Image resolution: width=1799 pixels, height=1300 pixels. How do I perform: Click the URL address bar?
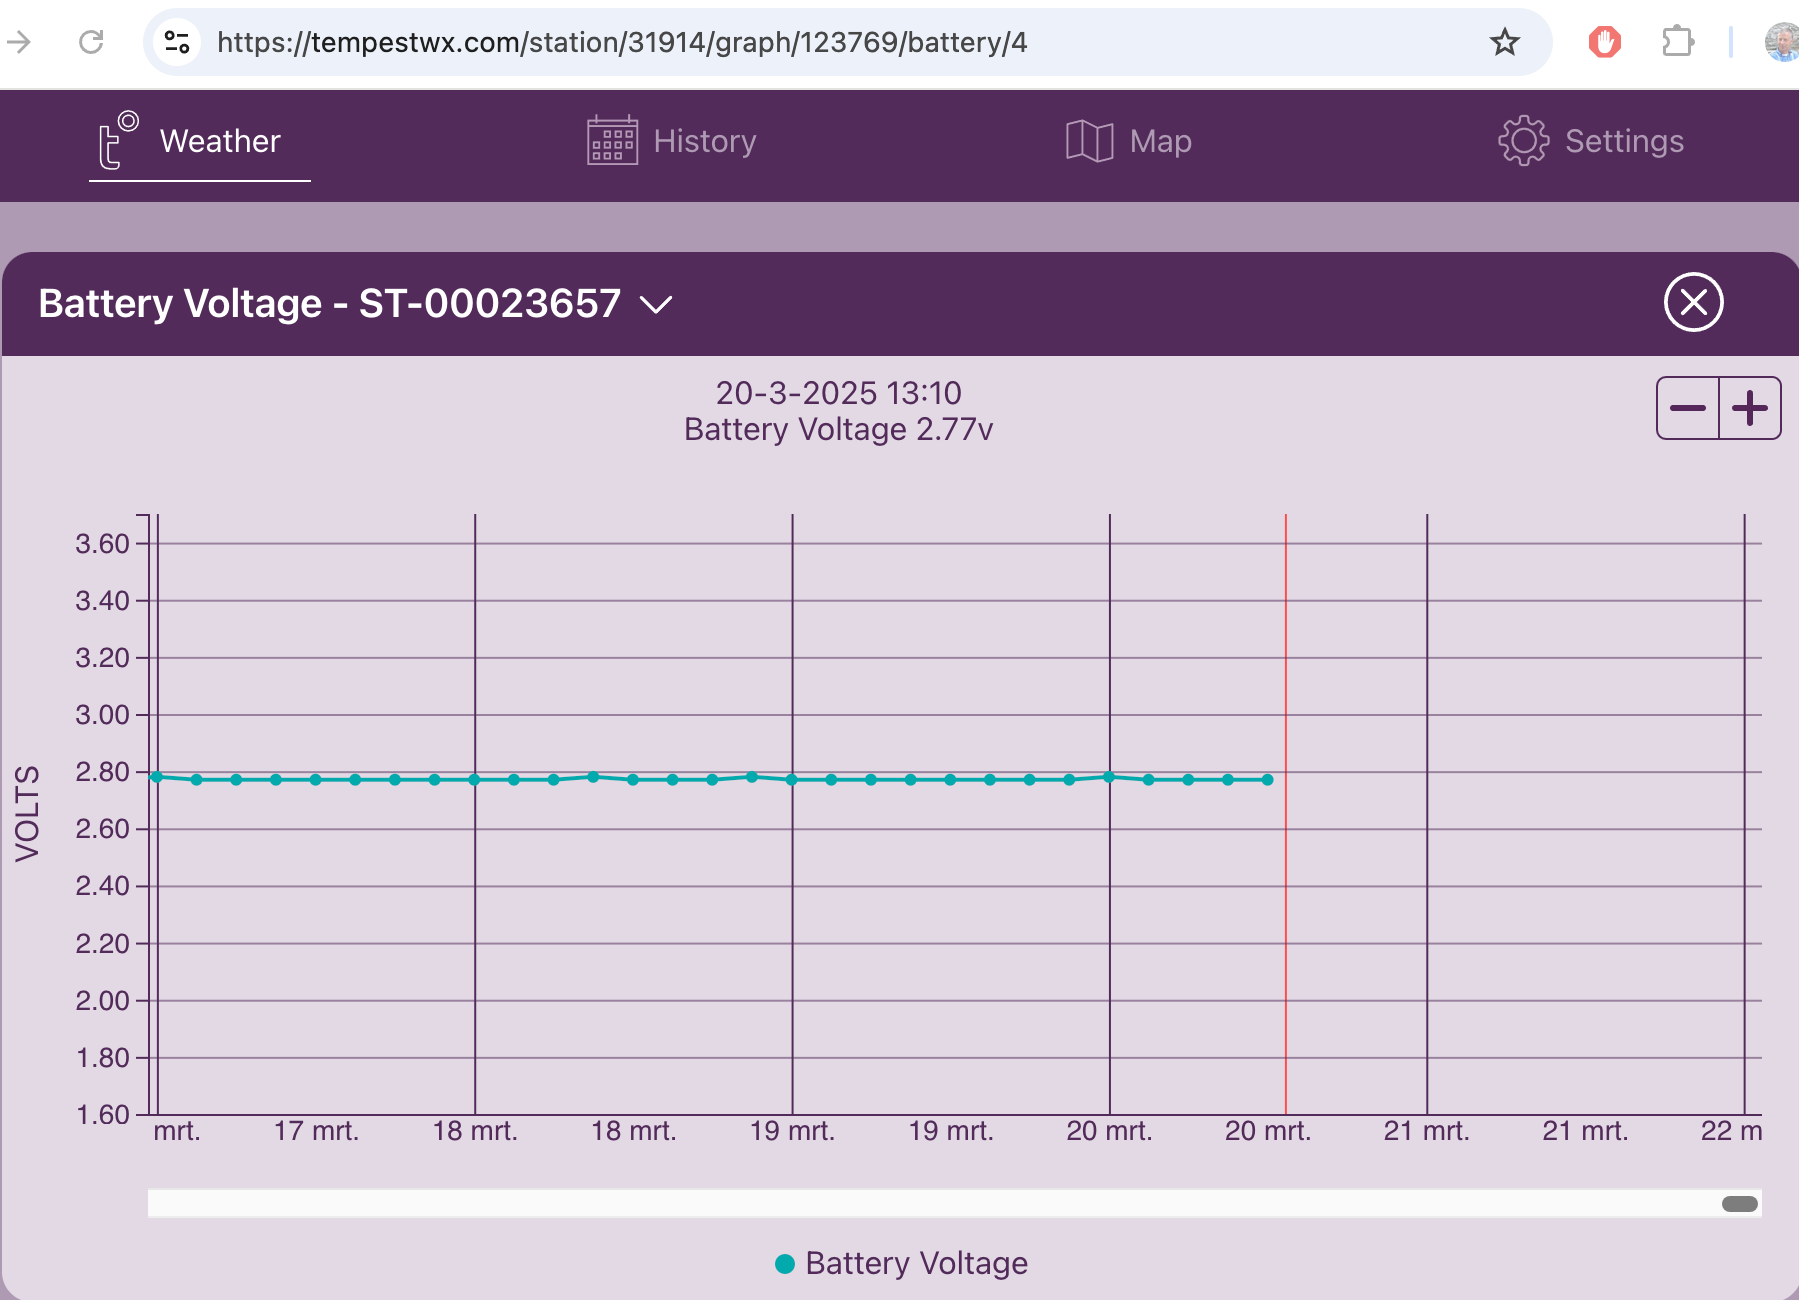coord(800,42)
